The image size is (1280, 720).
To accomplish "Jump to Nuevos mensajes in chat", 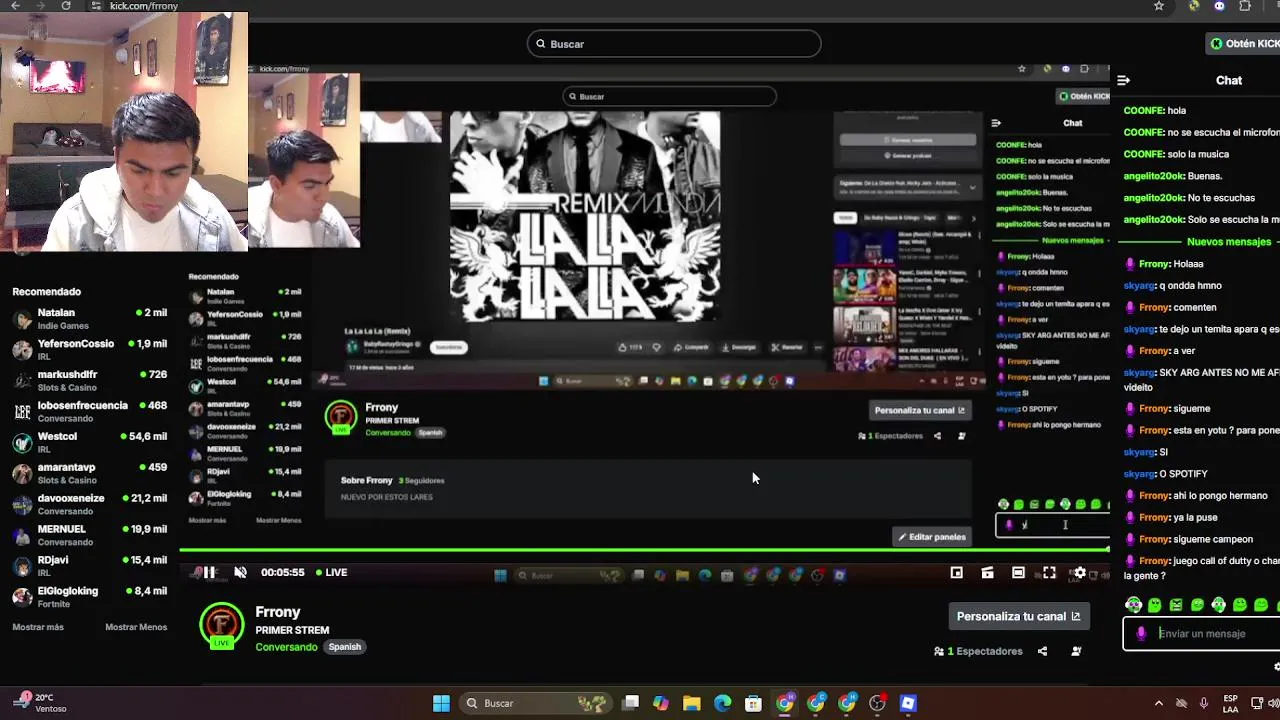I will click(x=1229, y=242).
